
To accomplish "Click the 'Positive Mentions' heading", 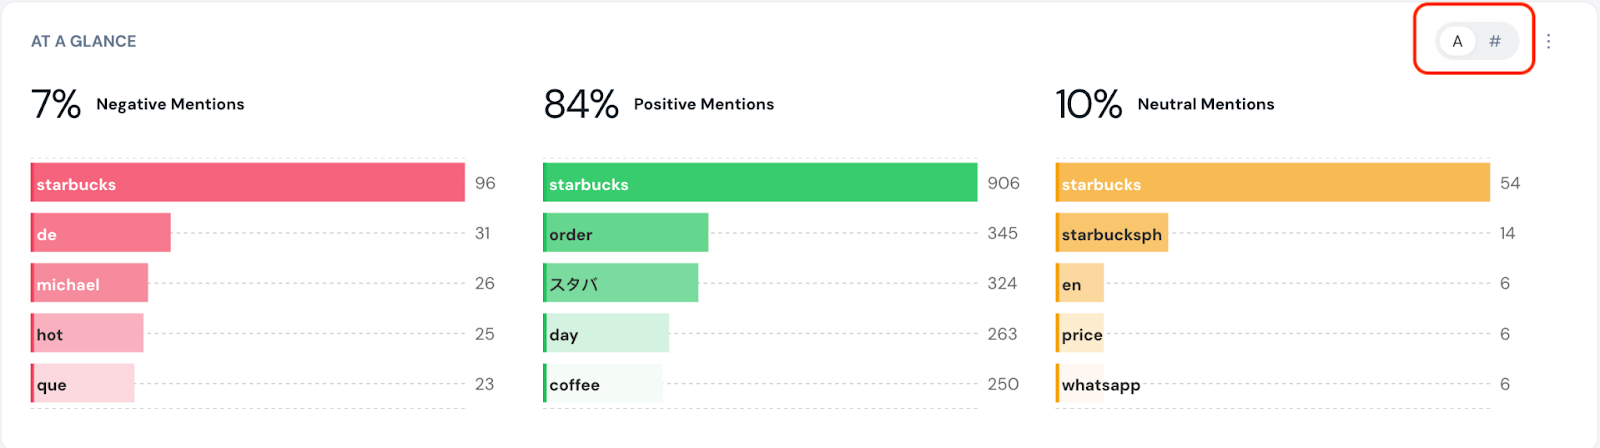I will (x=703, y=104).
